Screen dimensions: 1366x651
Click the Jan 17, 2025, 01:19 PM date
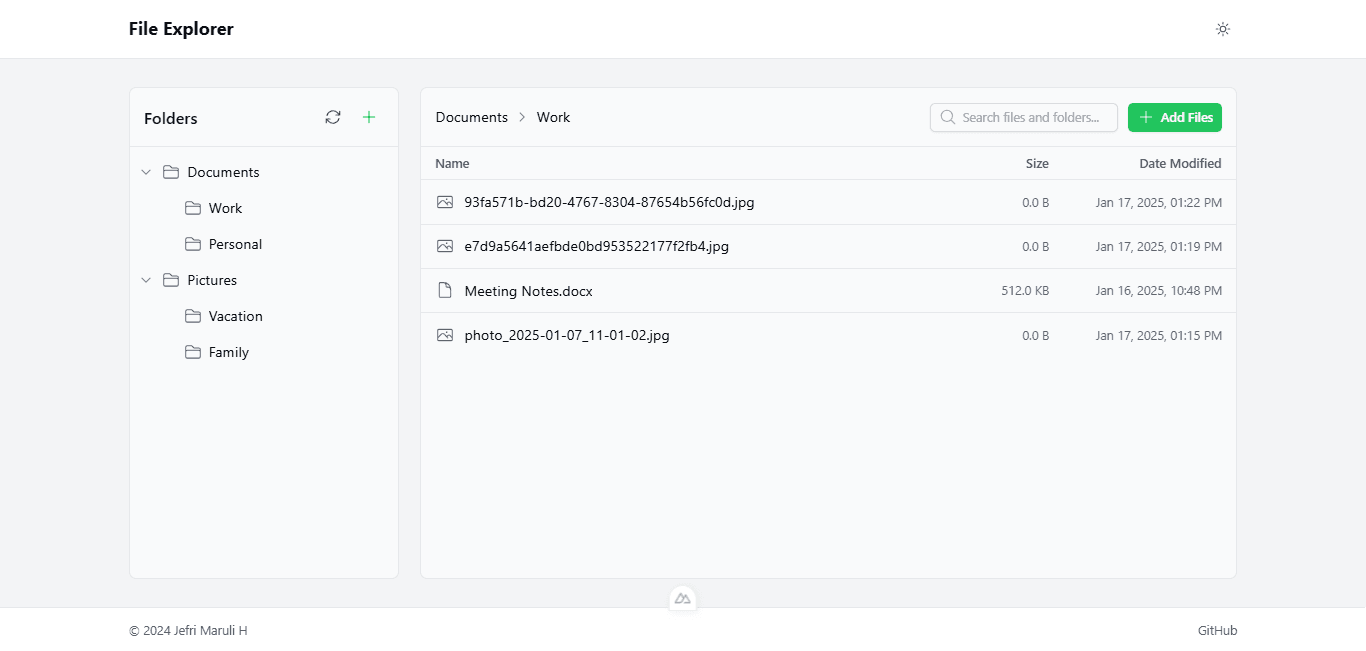1158,247
